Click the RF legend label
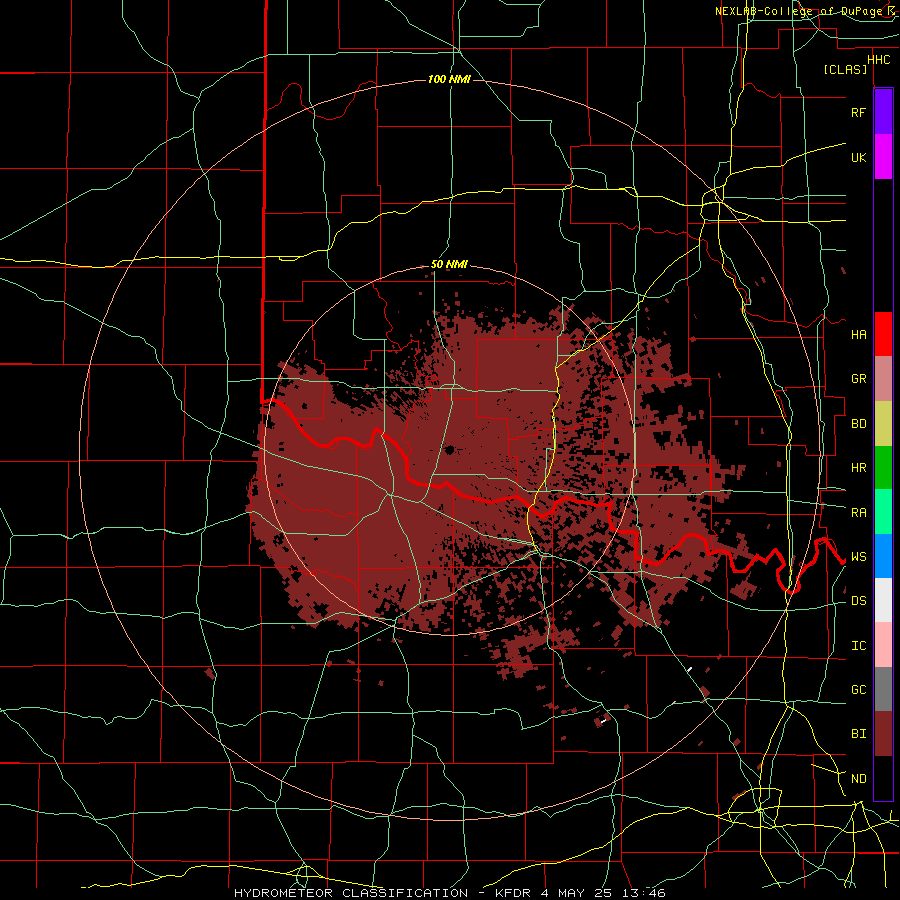The height and width of the screenshot is (900, 900). pyautogui.click(x=858, y=112)
